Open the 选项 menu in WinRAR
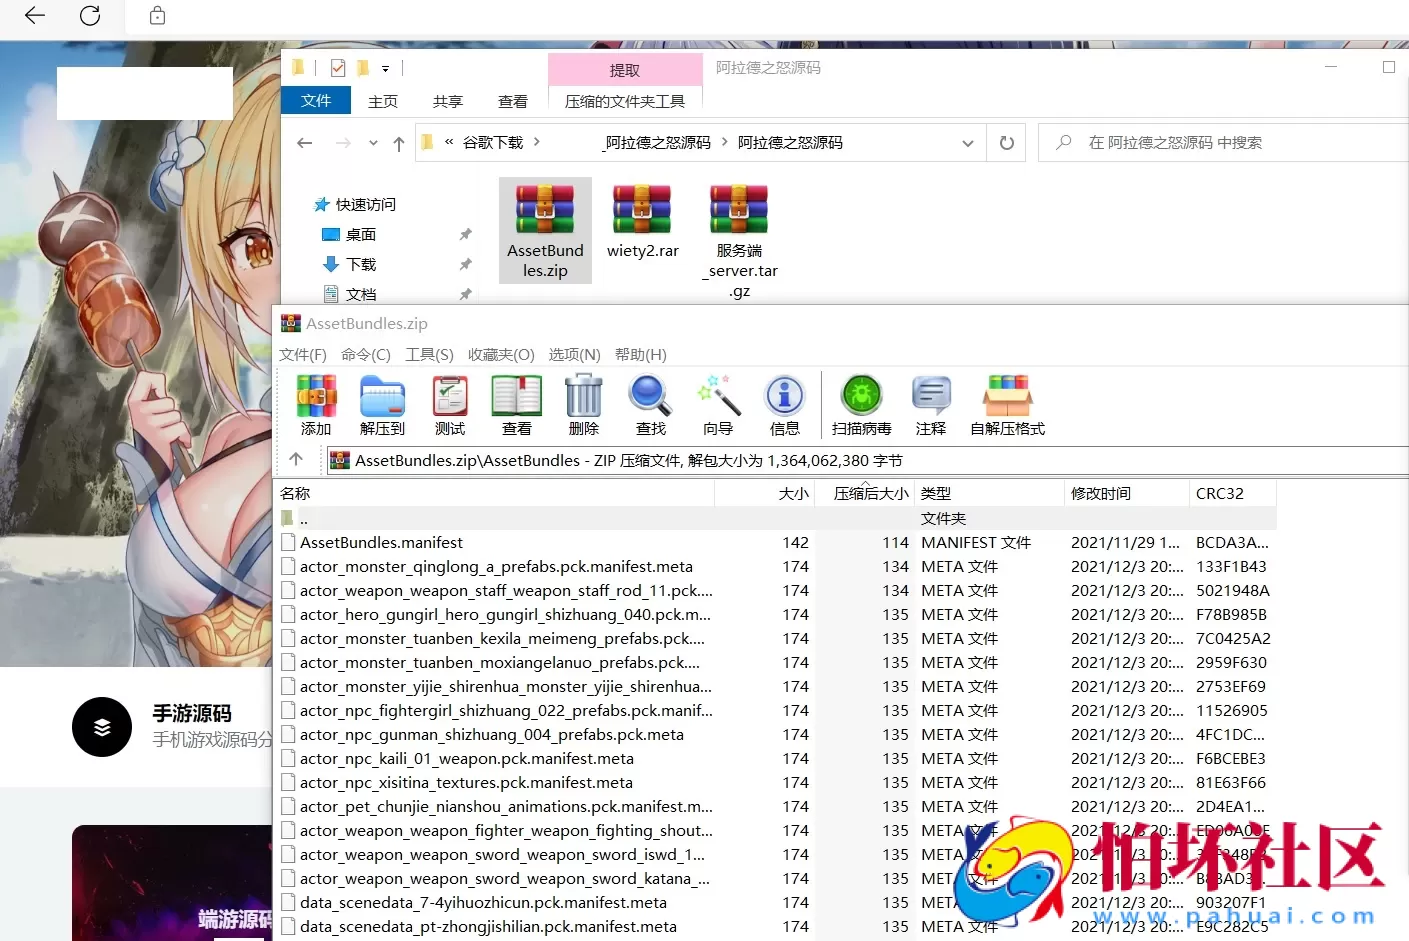This screenshot has width=1409, height=941. 573,354
